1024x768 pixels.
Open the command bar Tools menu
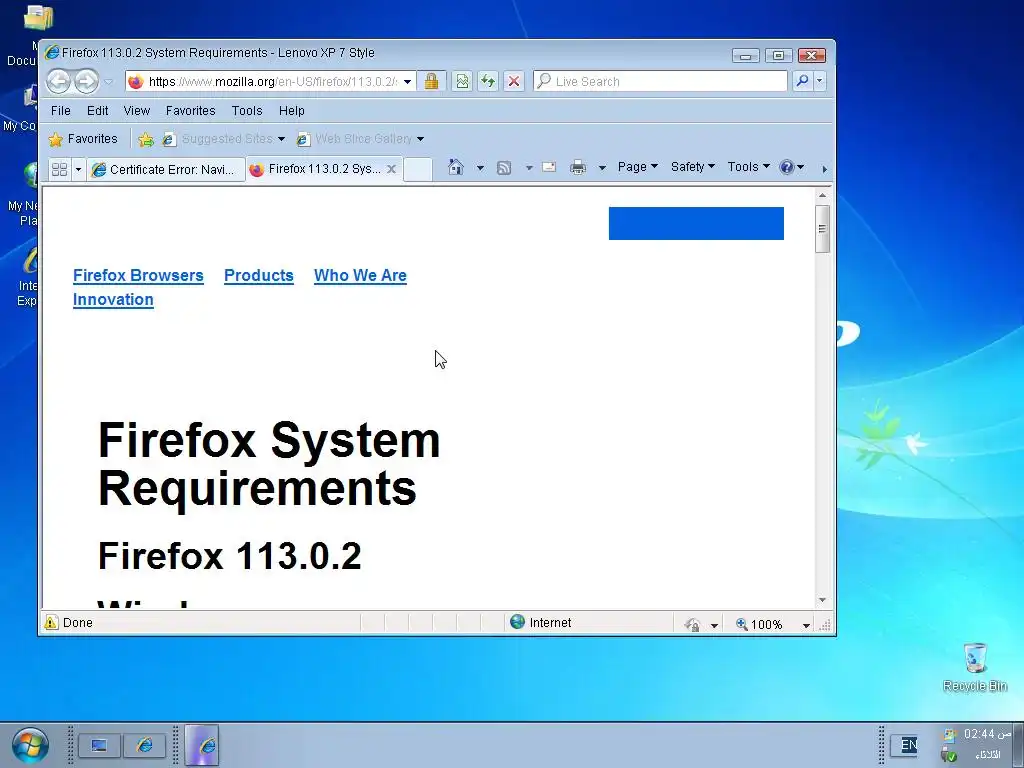(748, 167)
